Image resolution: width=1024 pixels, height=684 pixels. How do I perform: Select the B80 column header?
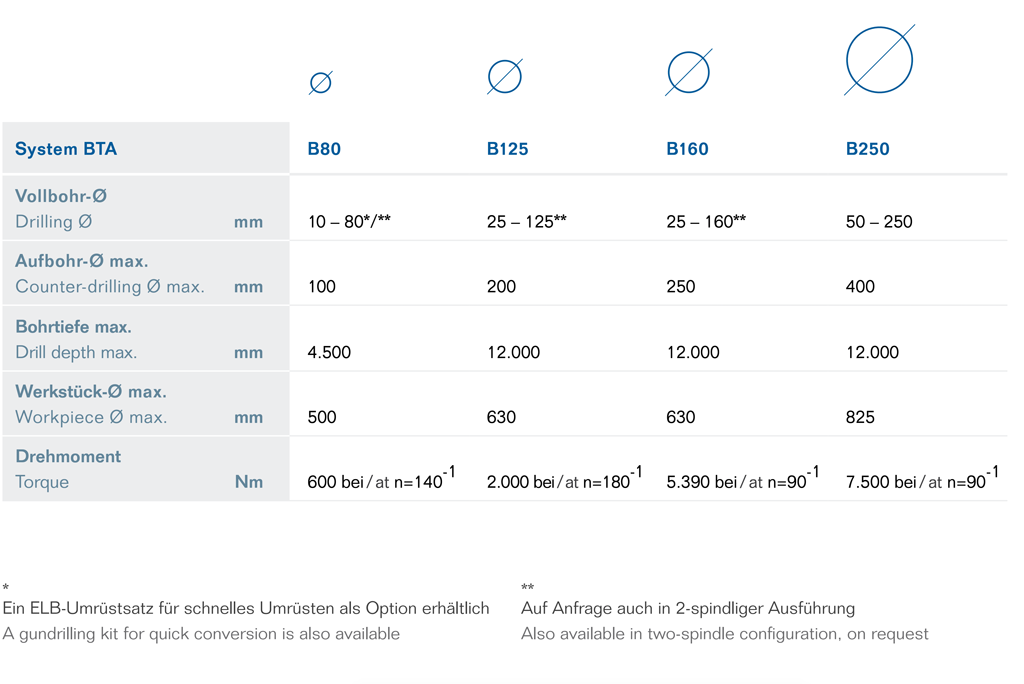click(x=324, y=149)
